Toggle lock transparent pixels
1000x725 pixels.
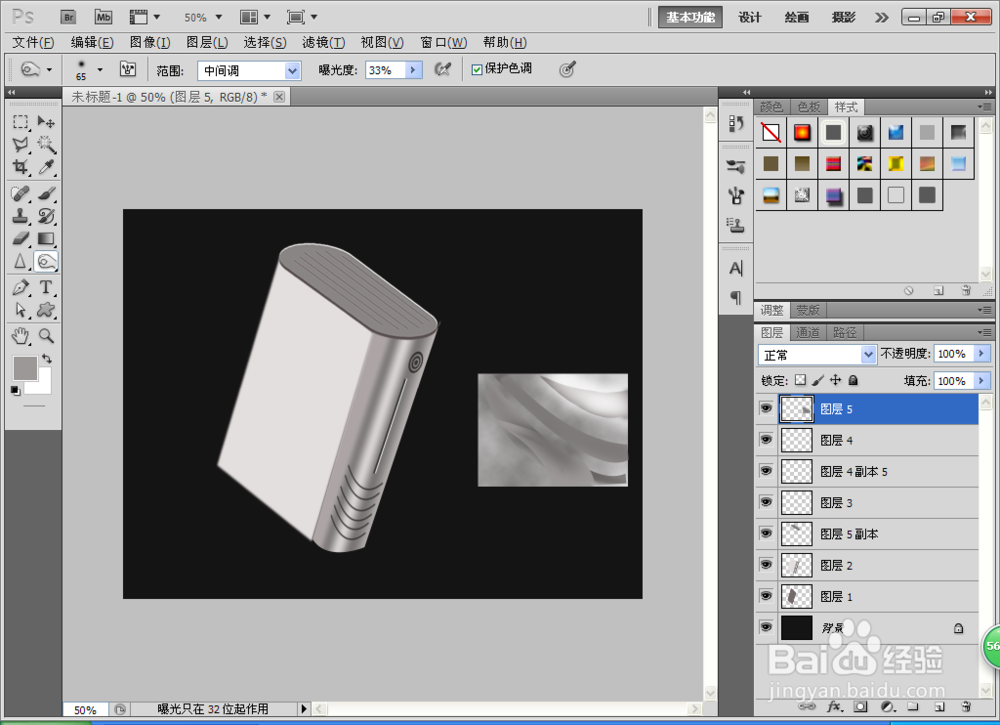[800, 380]
